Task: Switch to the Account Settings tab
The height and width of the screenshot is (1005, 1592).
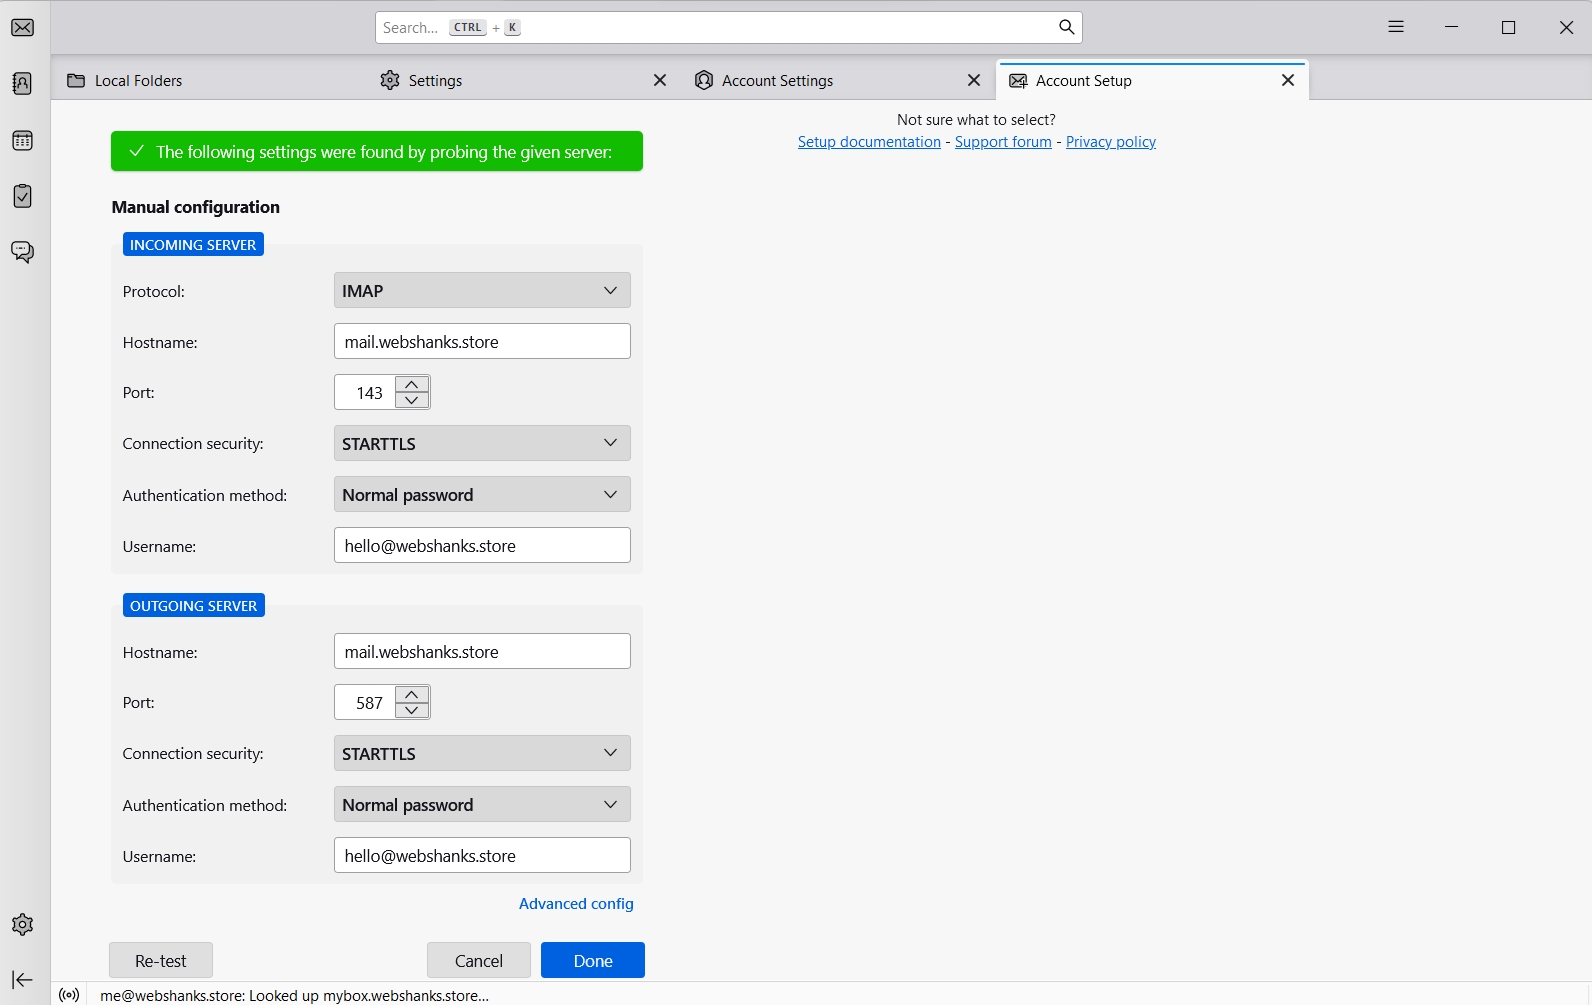Action: 777,81
